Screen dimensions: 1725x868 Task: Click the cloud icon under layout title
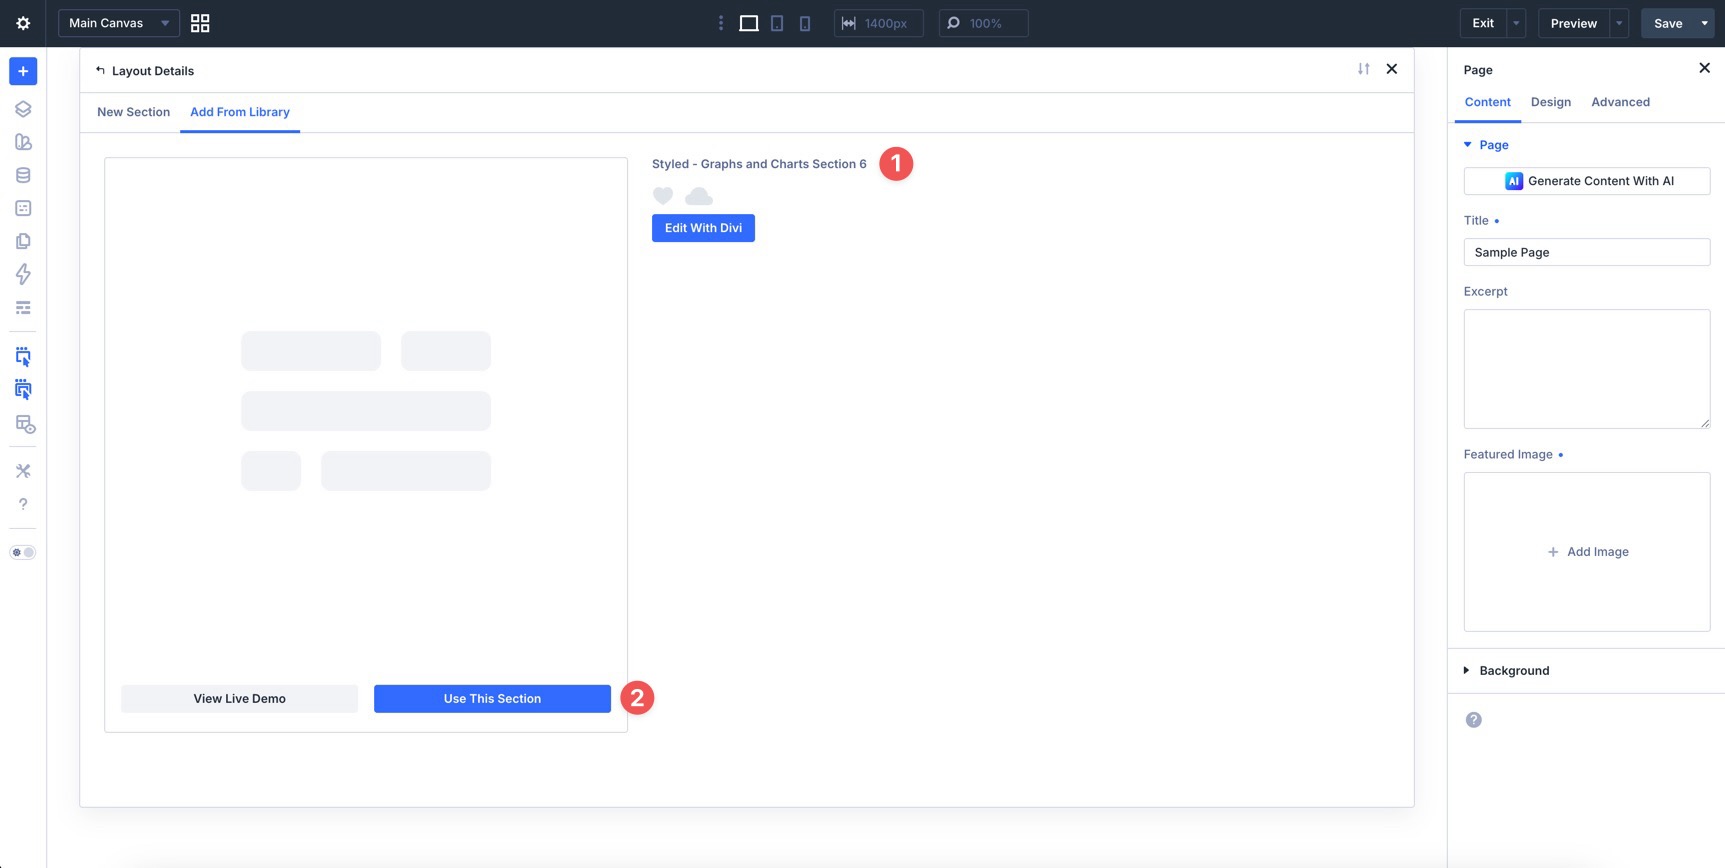698,196
